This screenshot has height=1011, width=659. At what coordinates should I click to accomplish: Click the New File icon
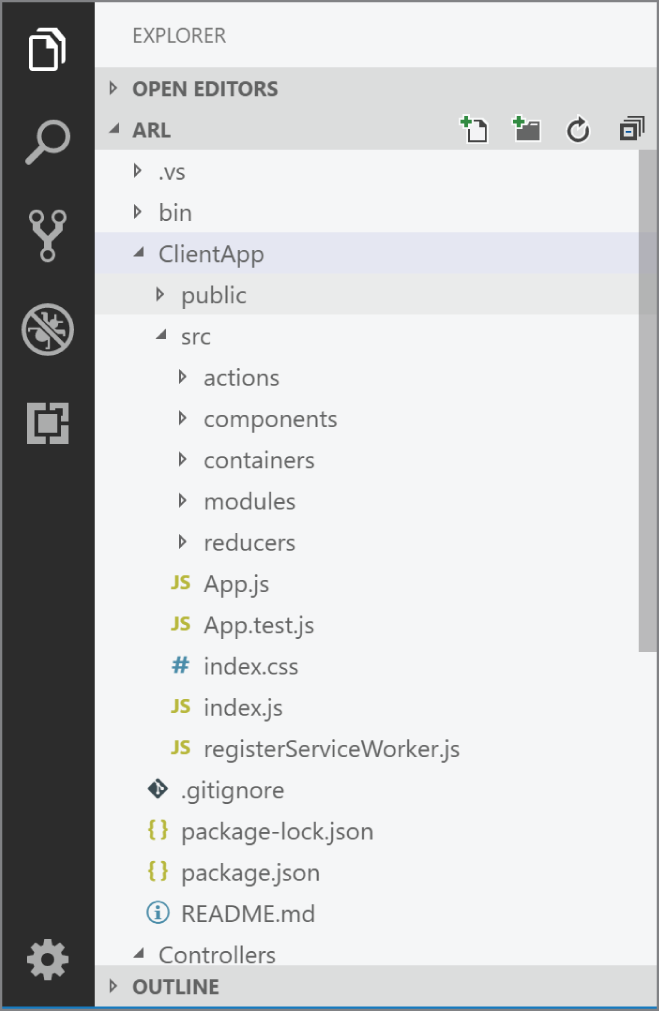click(x=474, y=129)
